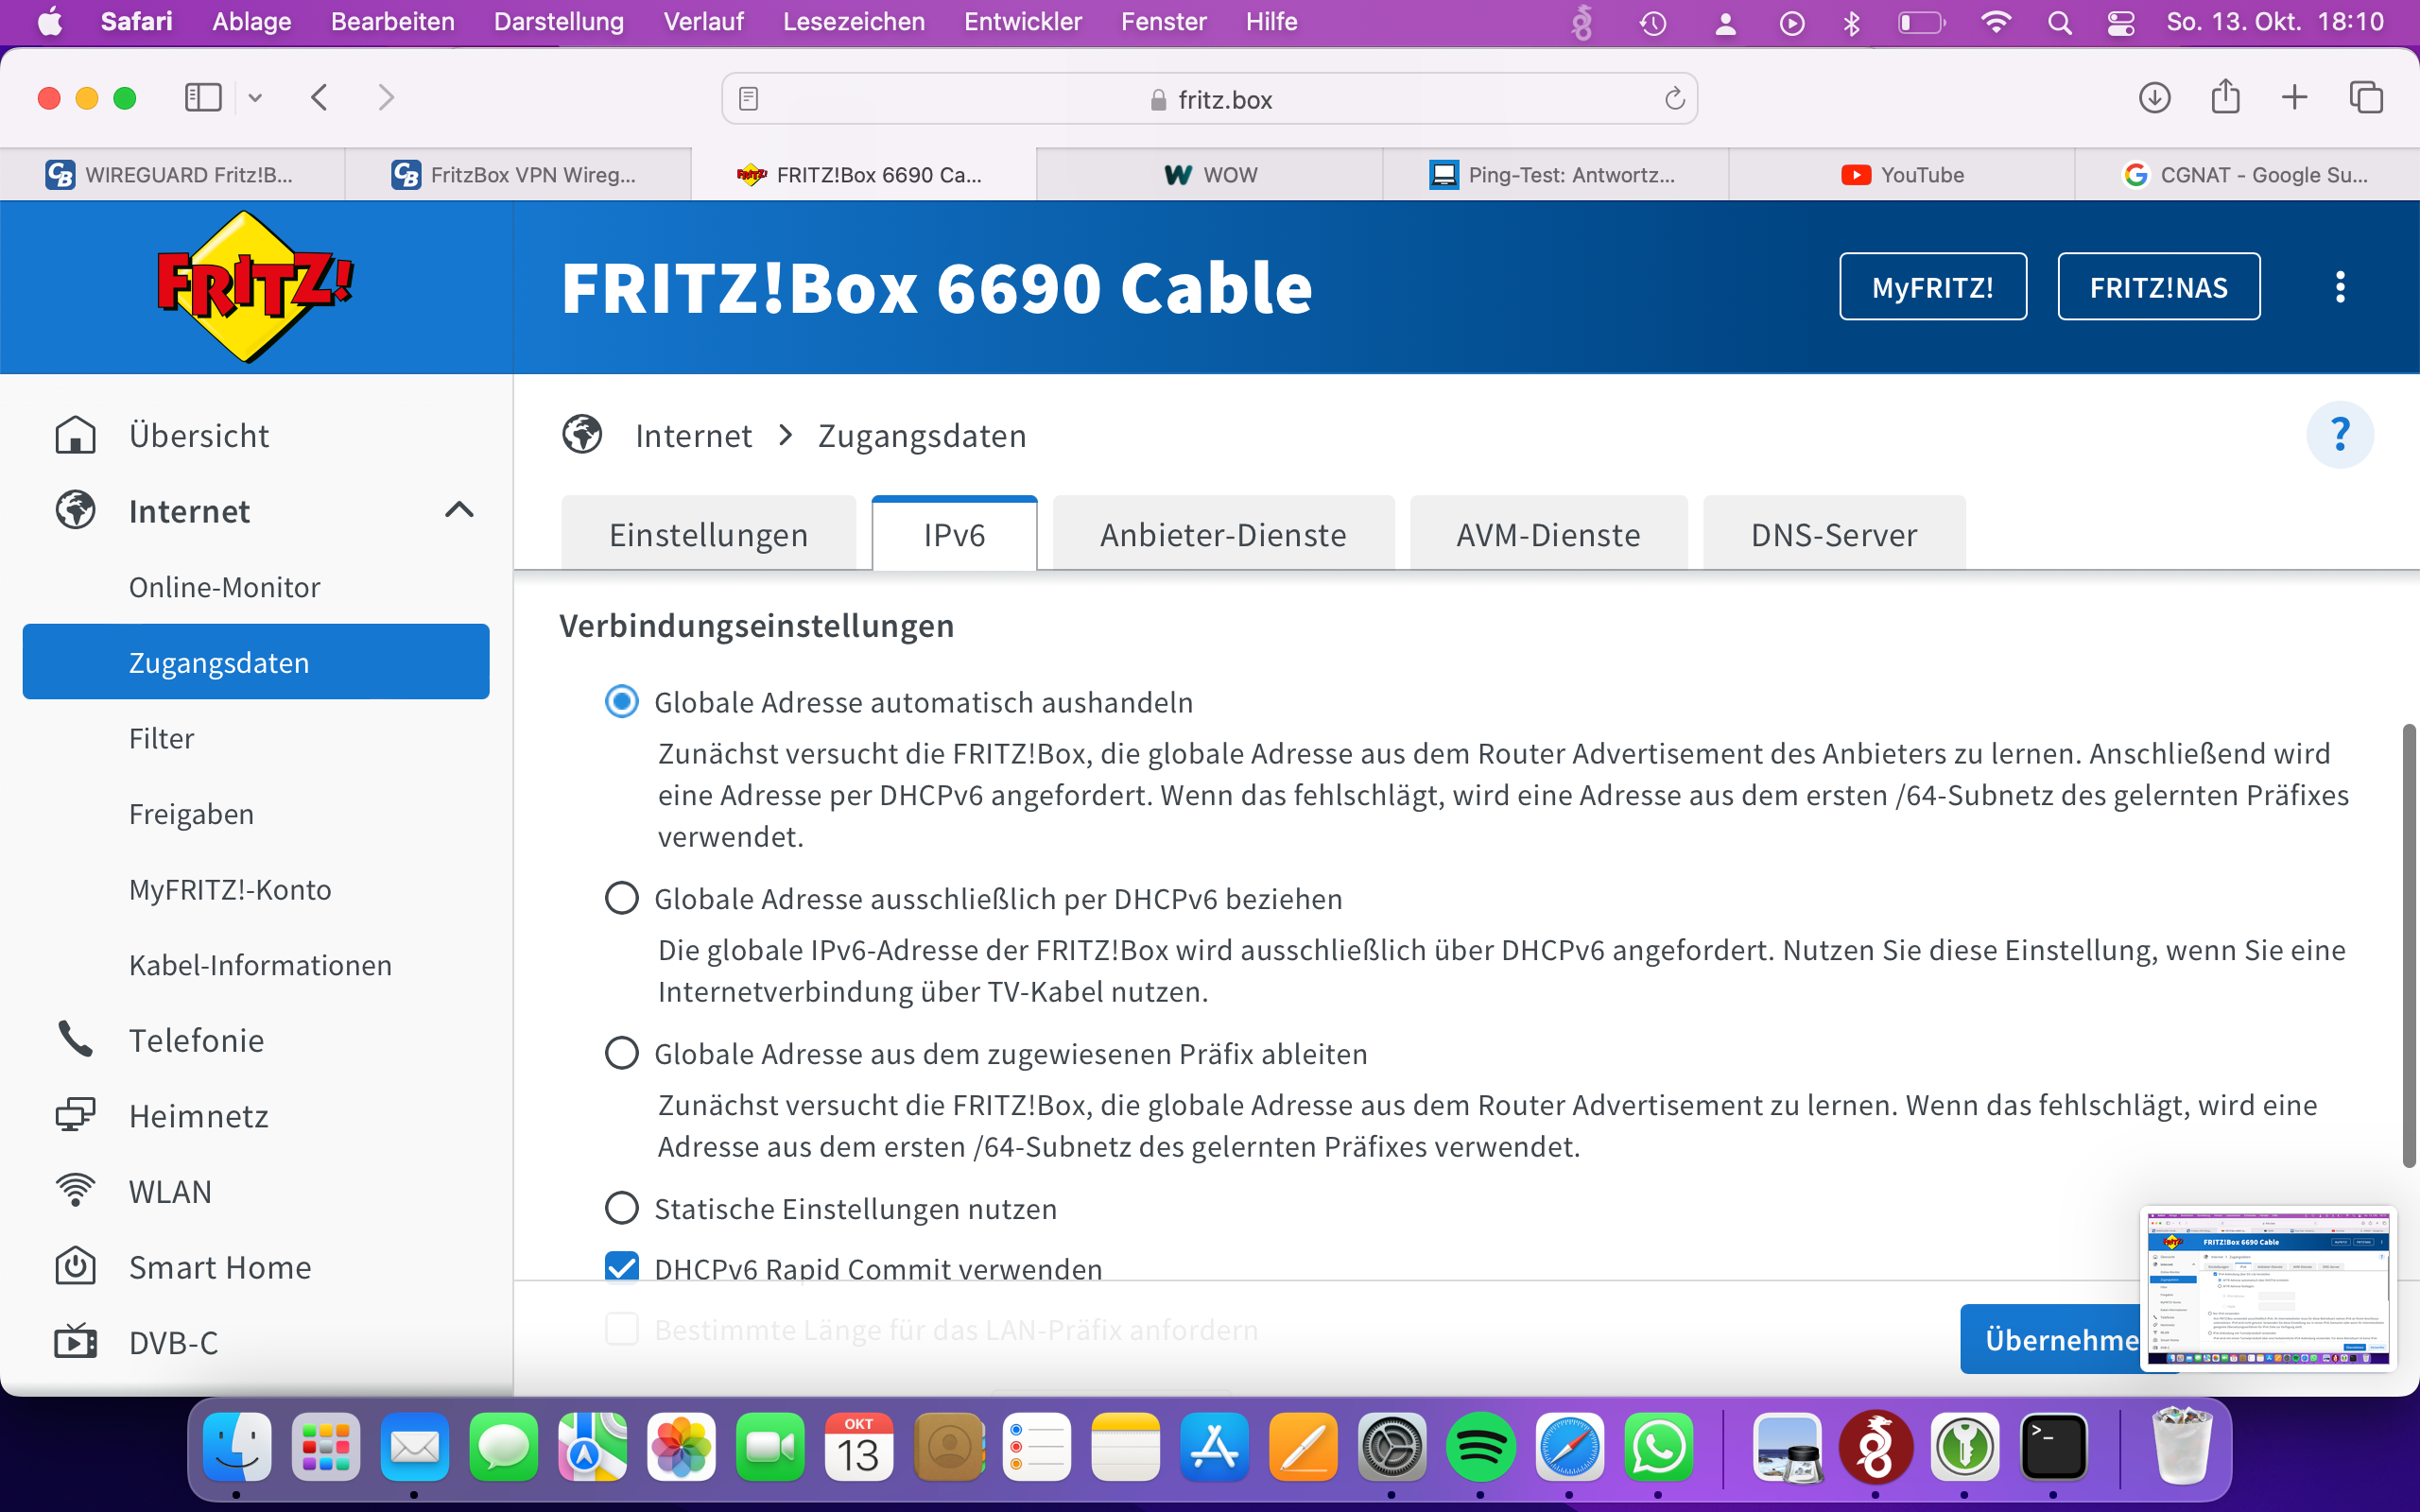Image resolution: width=2420 pixels, height=1512 pixels.
Task: Click the MyFRITZ! button
Action: (1932, 287)
